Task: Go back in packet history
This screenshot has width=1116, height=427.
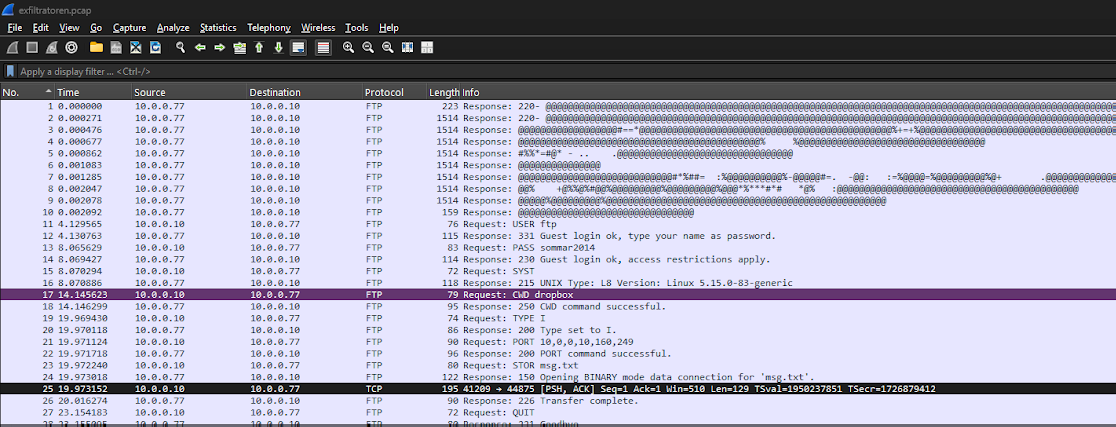Action: coord(200,48)
